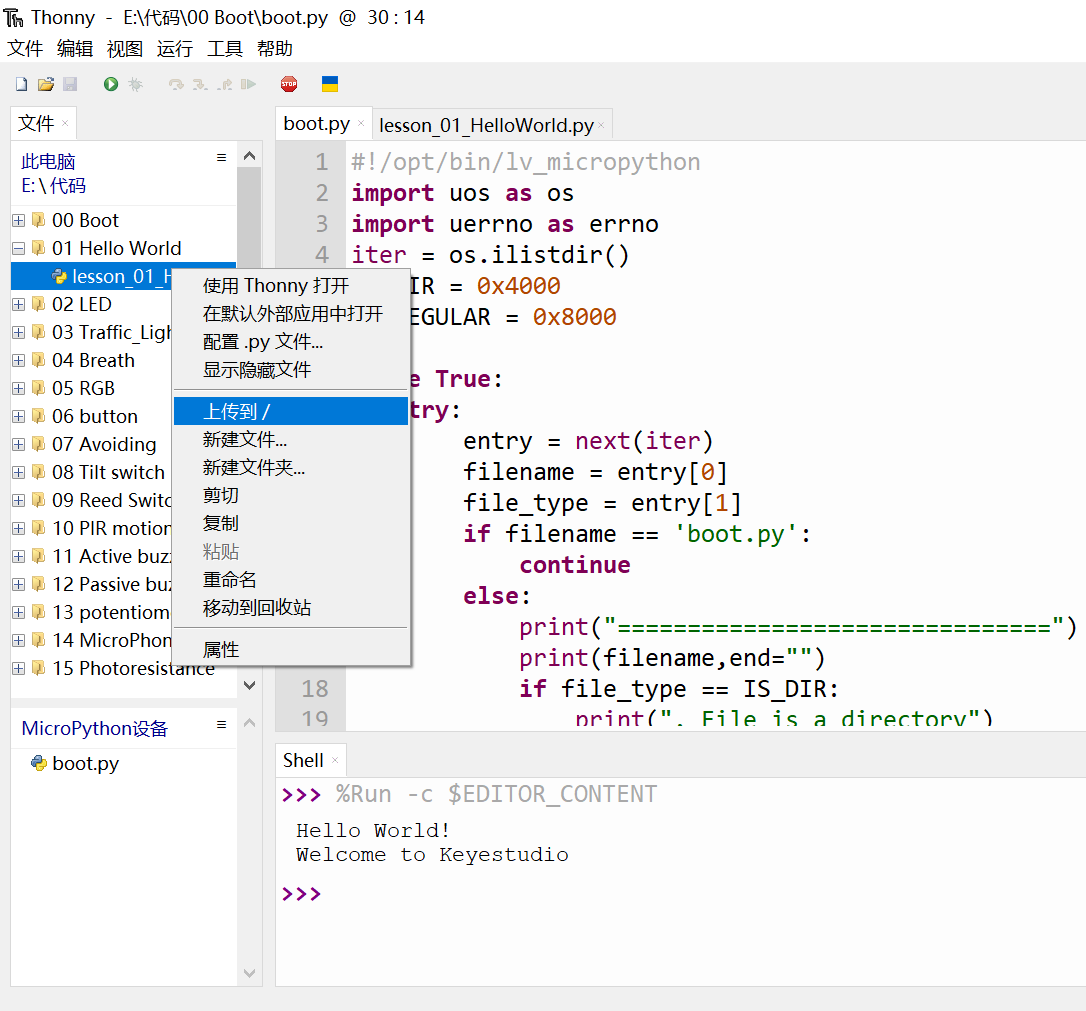Close the 文件 panel tab

65,123
